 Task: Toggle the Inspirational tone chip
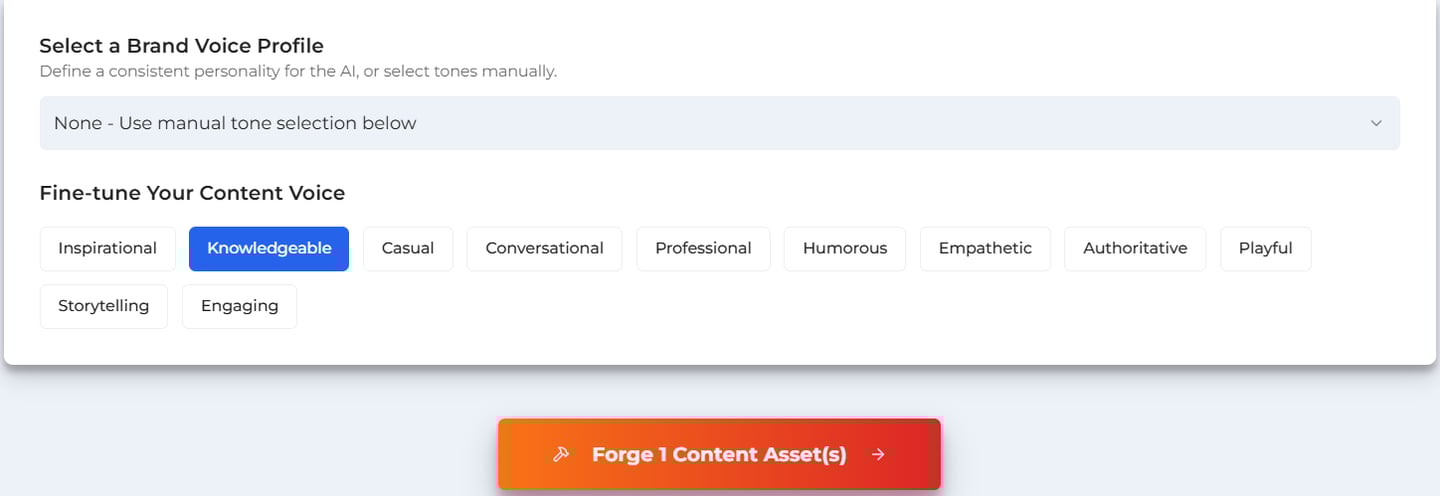click(108, 249)
